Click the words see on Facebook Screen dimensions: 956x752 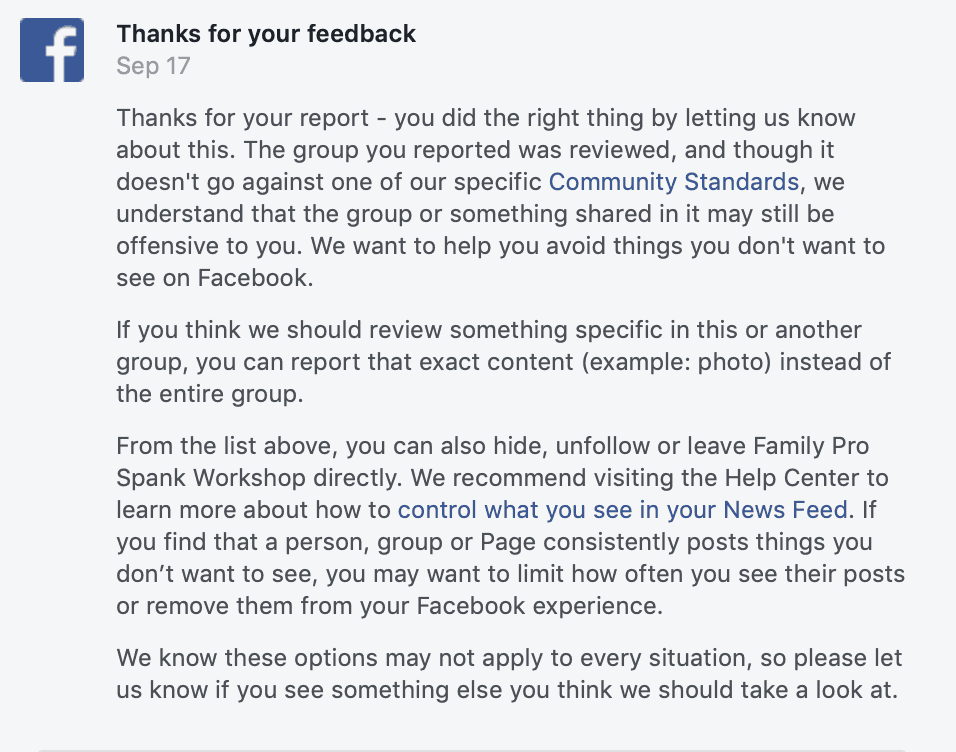coord(215,278)
